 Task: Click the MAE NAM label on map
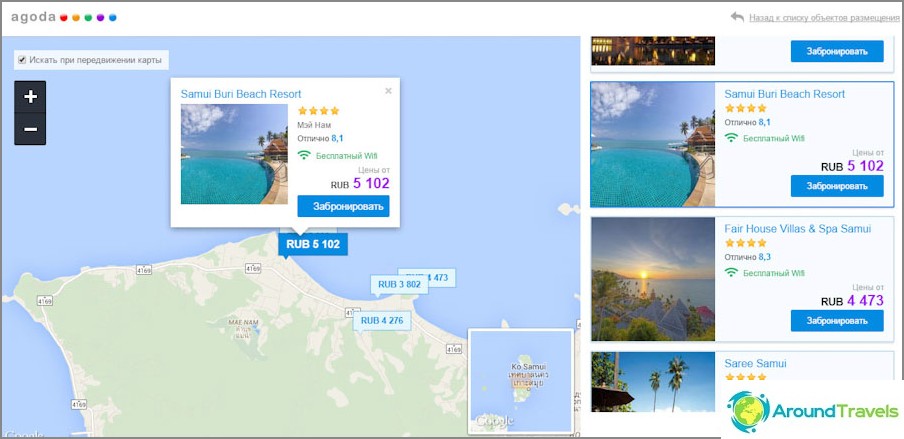(x=243, y=321)
